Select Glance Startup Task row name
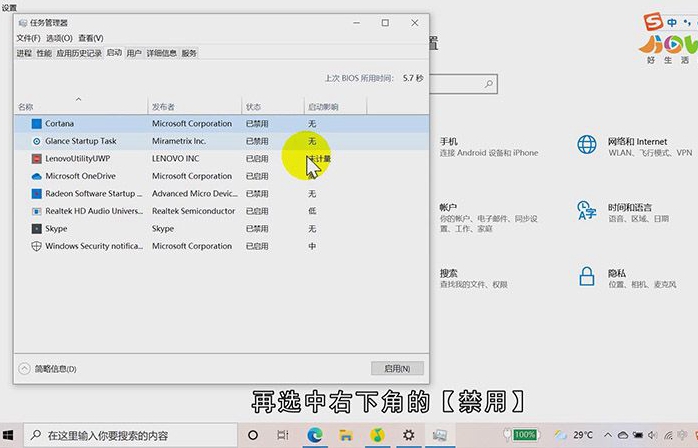This screenshot has height=448, width=698. pos(81,141)
